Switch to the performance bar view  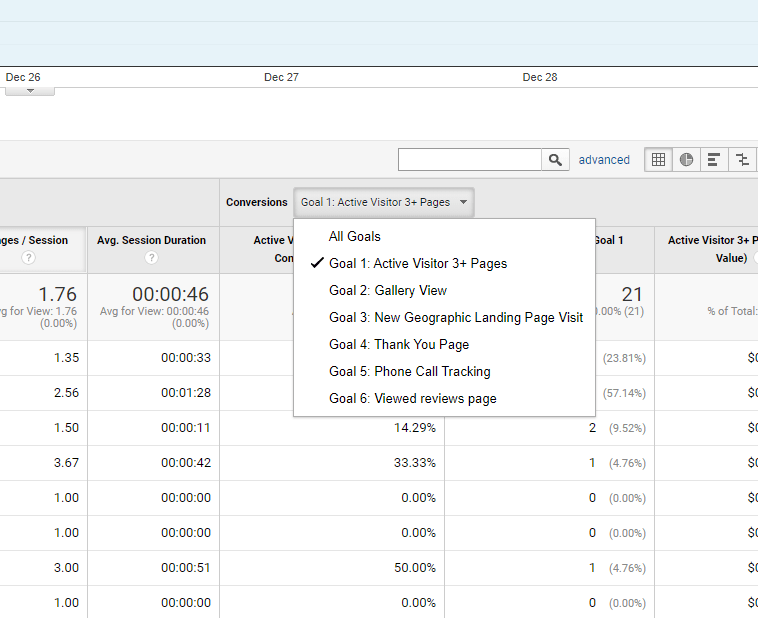(x=714, y=159)
